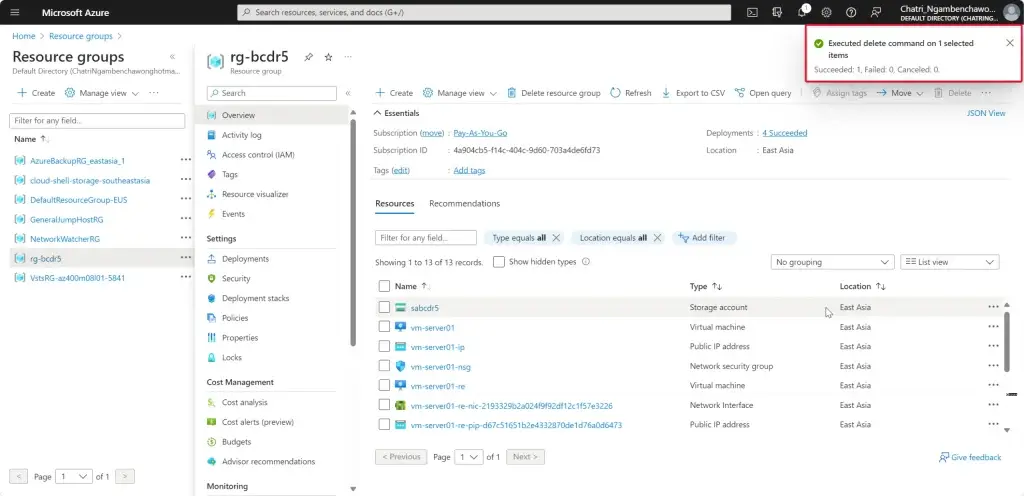Launch Cloud Shell from top bar
Image resolution: width=1024 pixels, height=496 pixels.
click(x=752, y=12)
